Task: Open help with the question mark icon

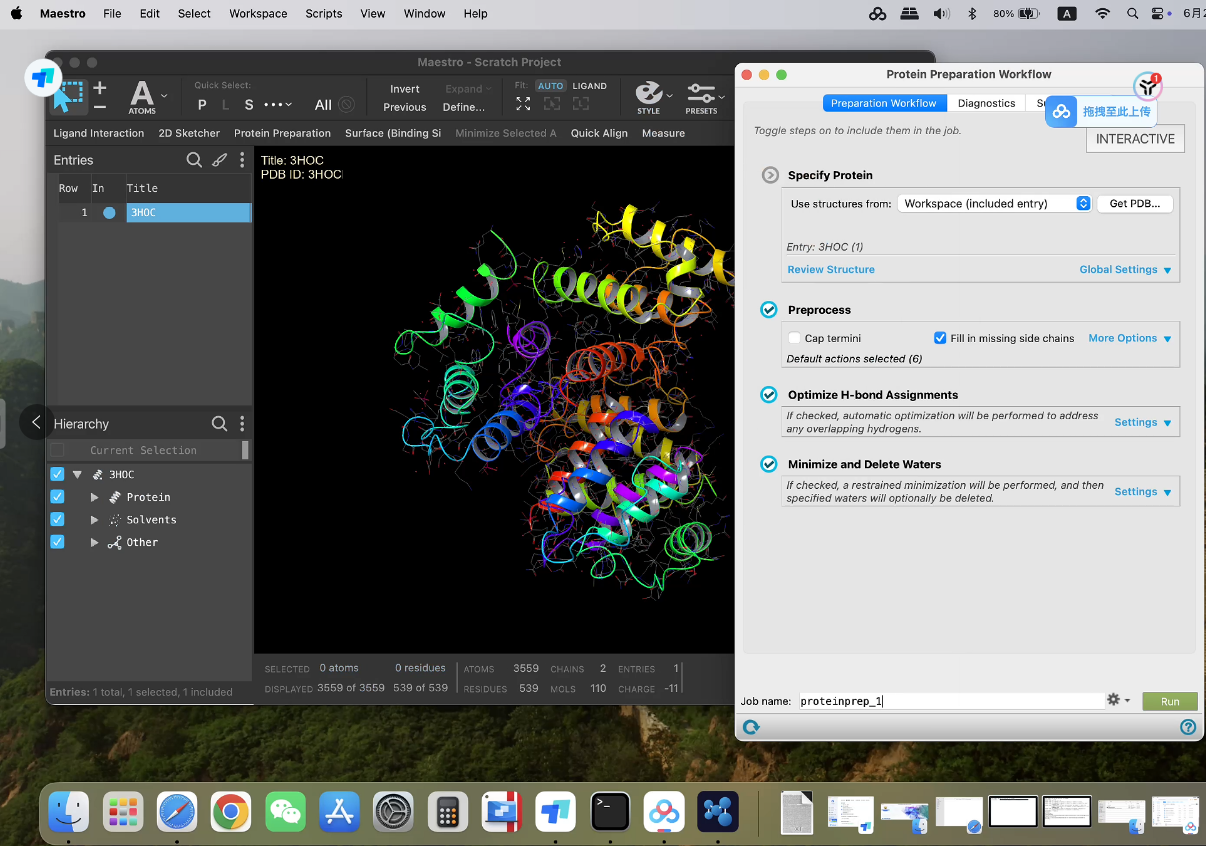Action: click(x=1188, y=728)
